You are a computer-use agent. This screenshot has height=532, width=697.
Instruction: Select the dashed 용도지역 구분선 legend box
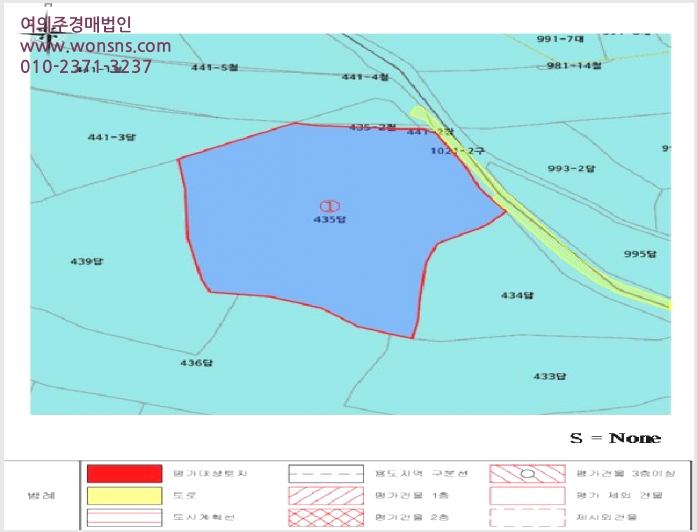pyautogui.click(x=326, y=474)
